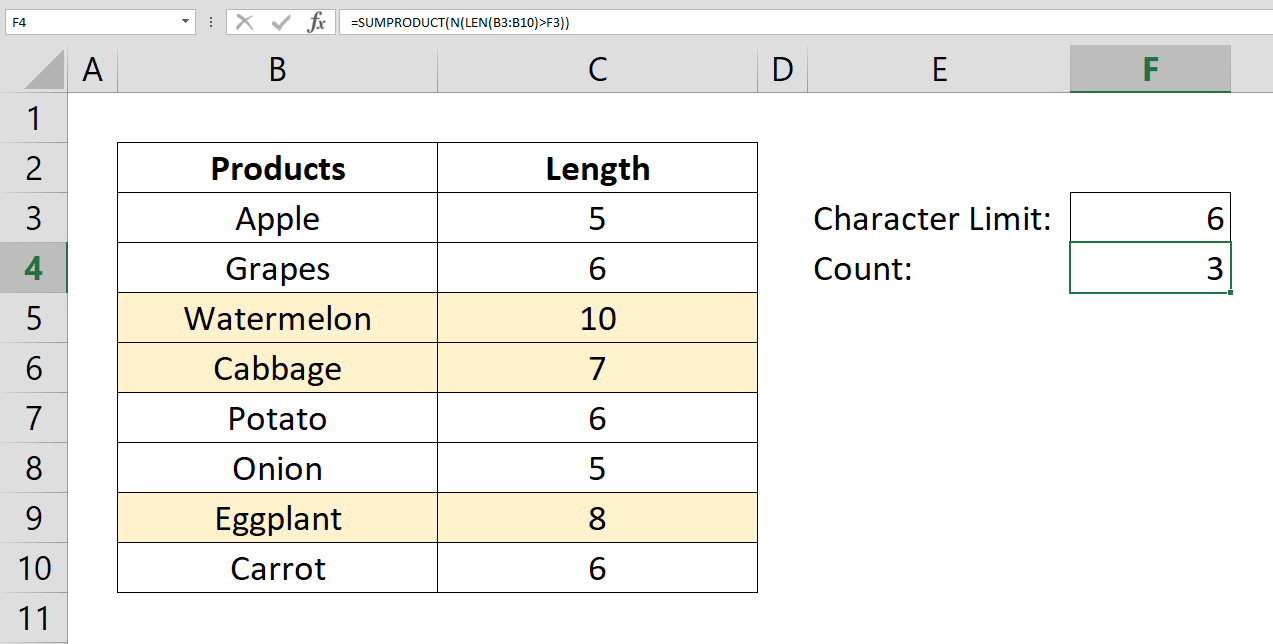Select row 11 header

(x=34, y=618)
